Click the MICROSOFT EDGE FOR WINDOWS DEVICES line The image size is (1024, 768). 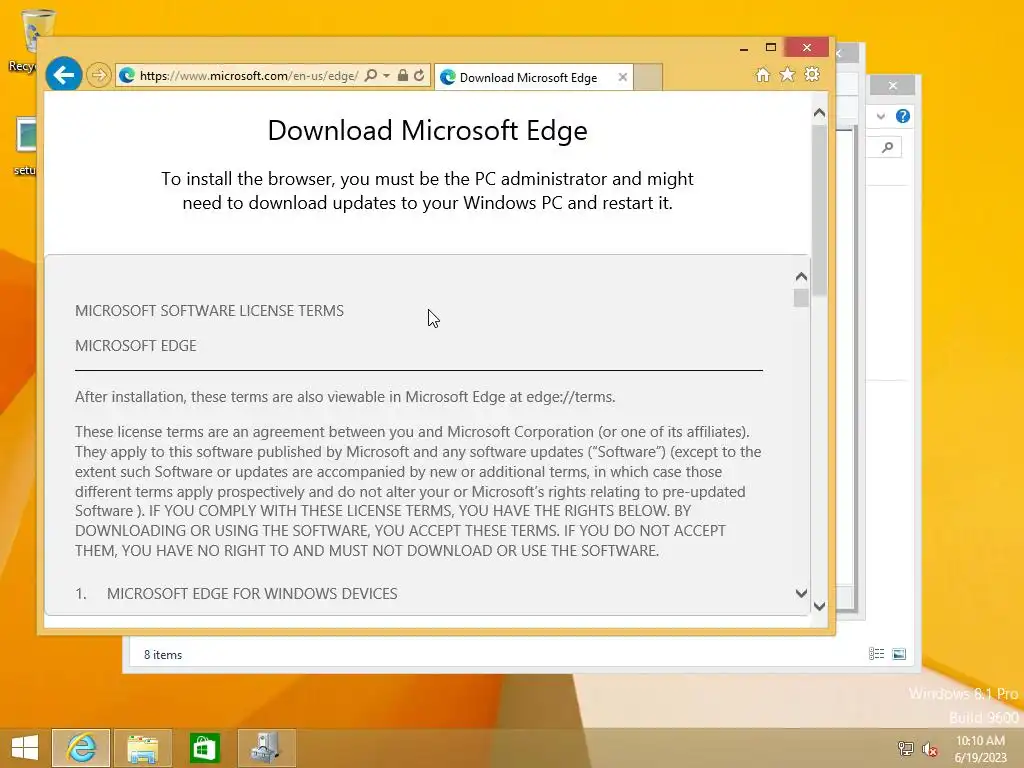[252, 594]
